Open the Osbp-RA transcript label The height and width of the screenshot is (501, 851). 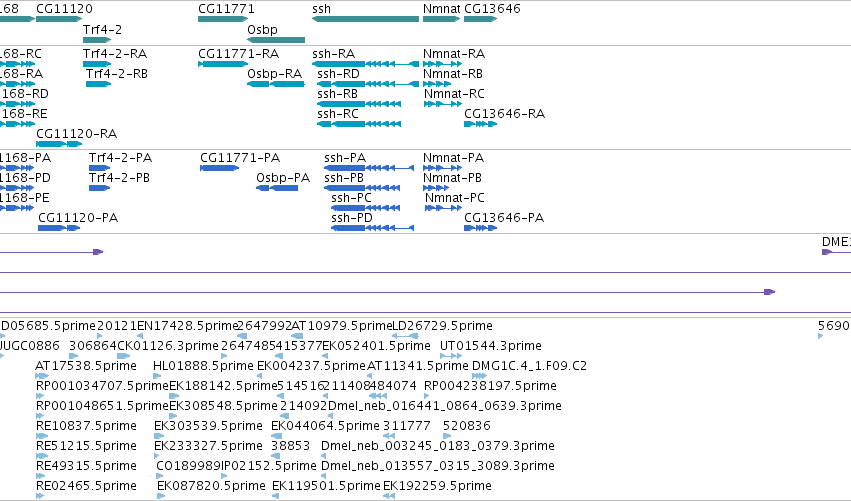(275, 74)
